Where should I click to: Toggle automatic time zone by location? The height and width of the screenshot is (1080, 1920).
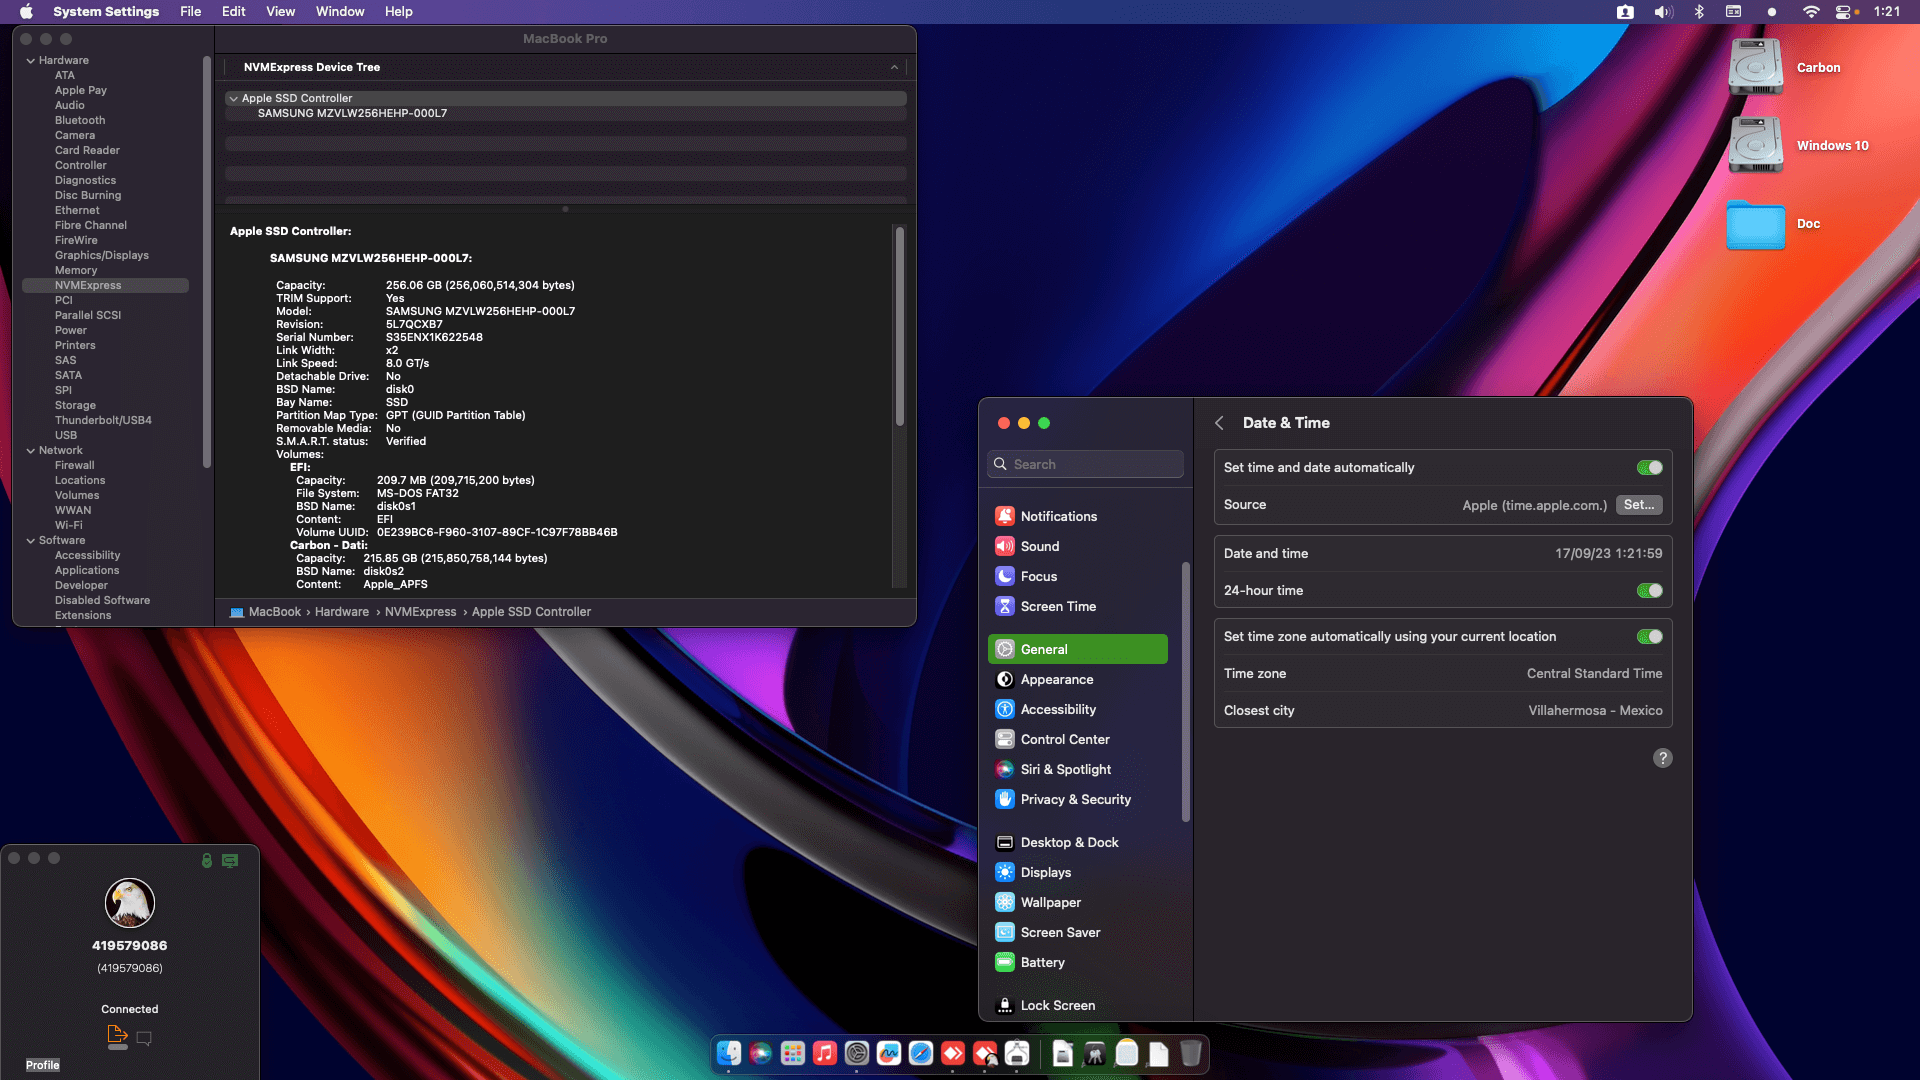tap(1649, 637)
